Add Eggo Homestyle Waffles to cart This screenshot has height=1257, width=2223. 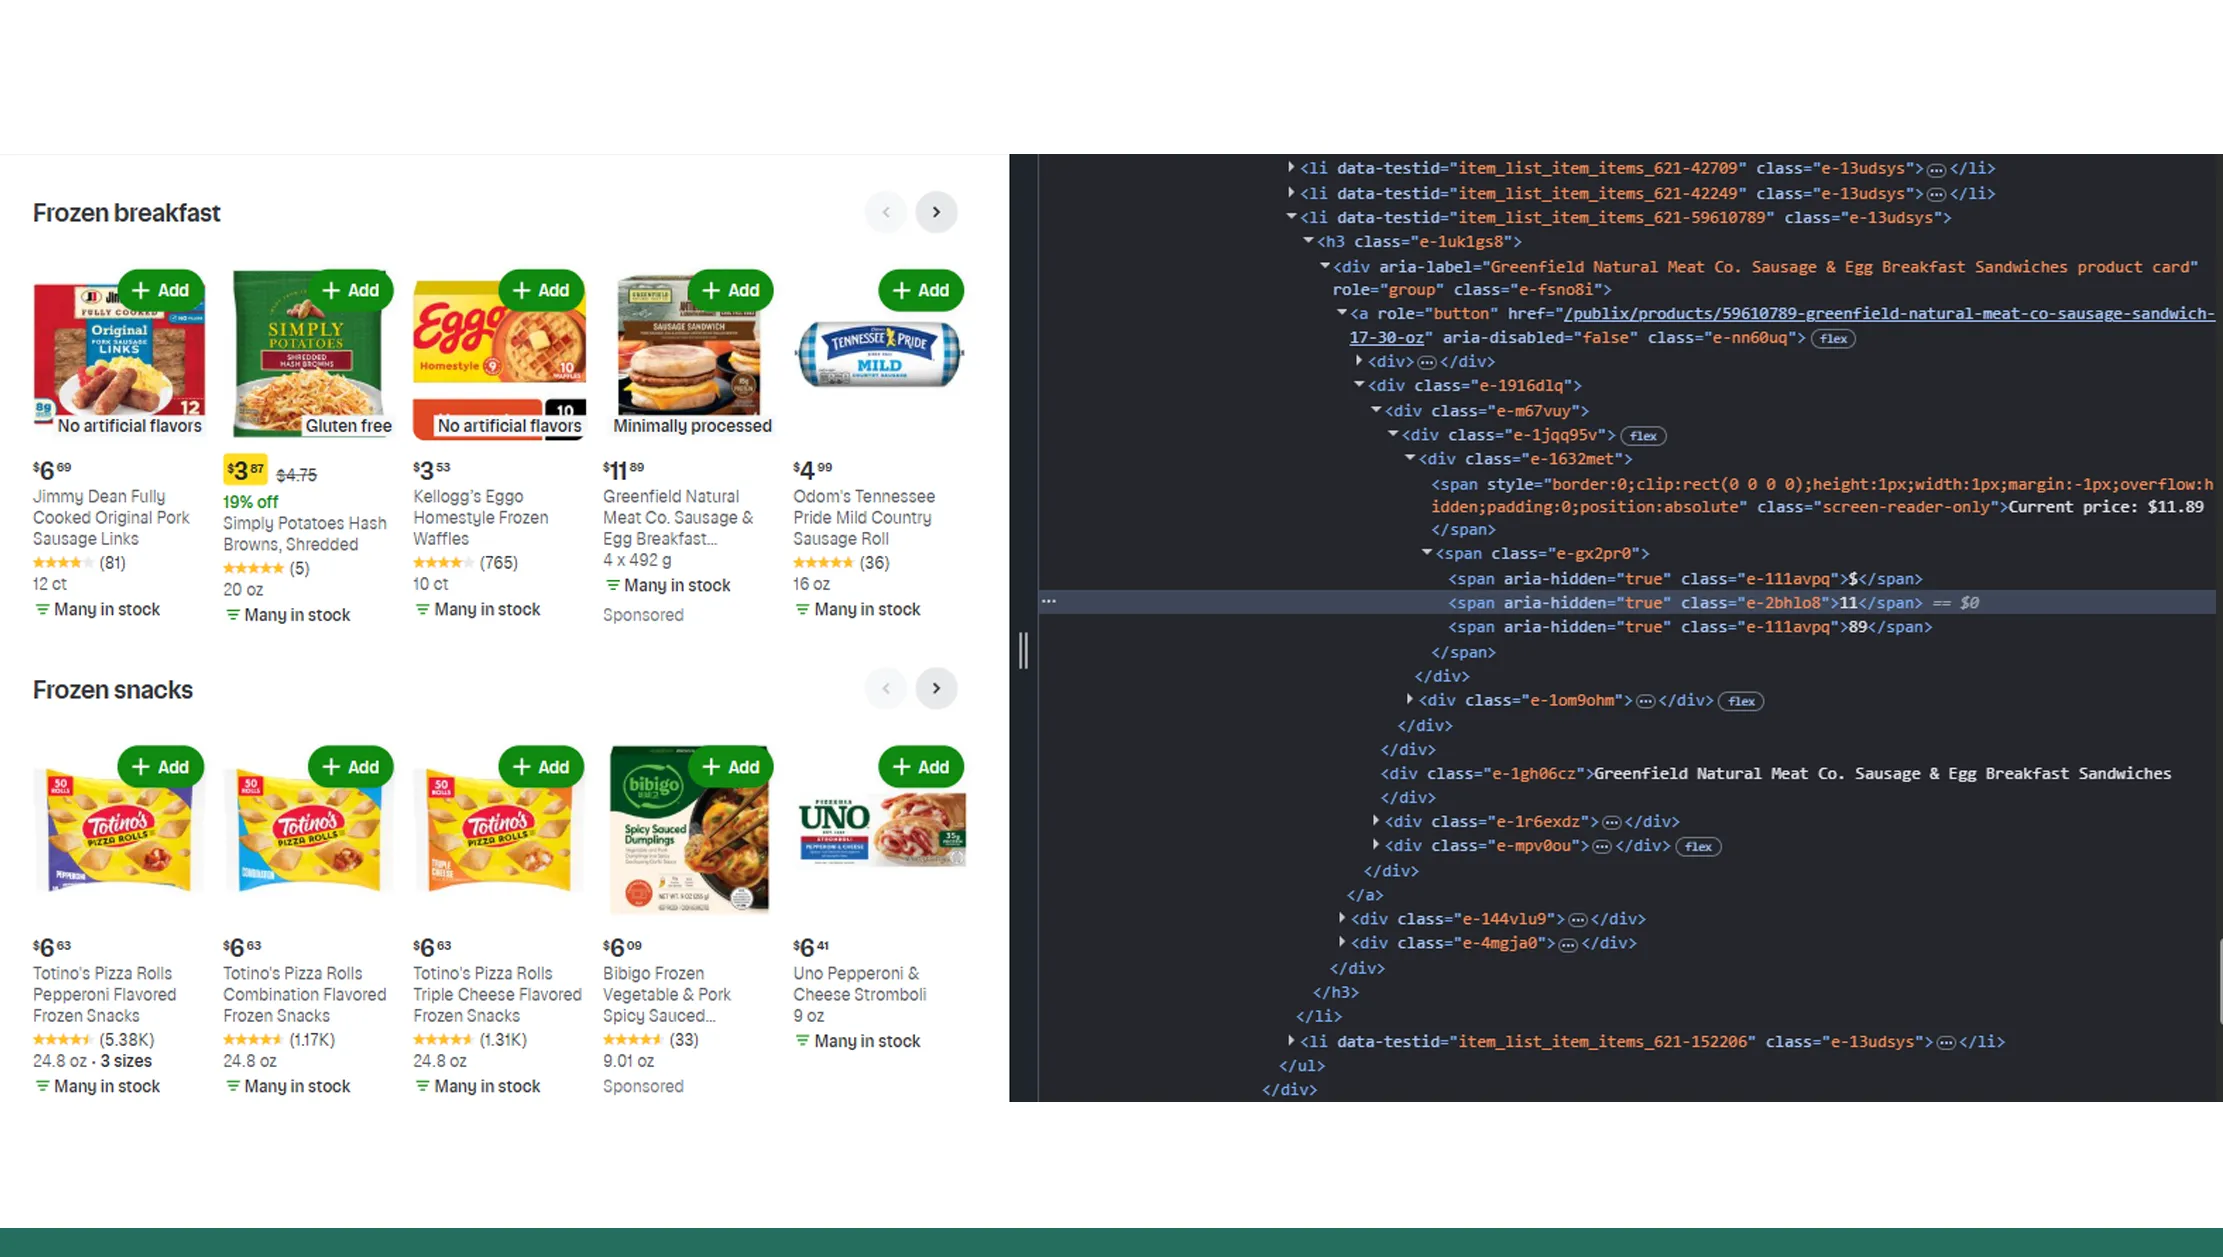click(x=541, y=290)
